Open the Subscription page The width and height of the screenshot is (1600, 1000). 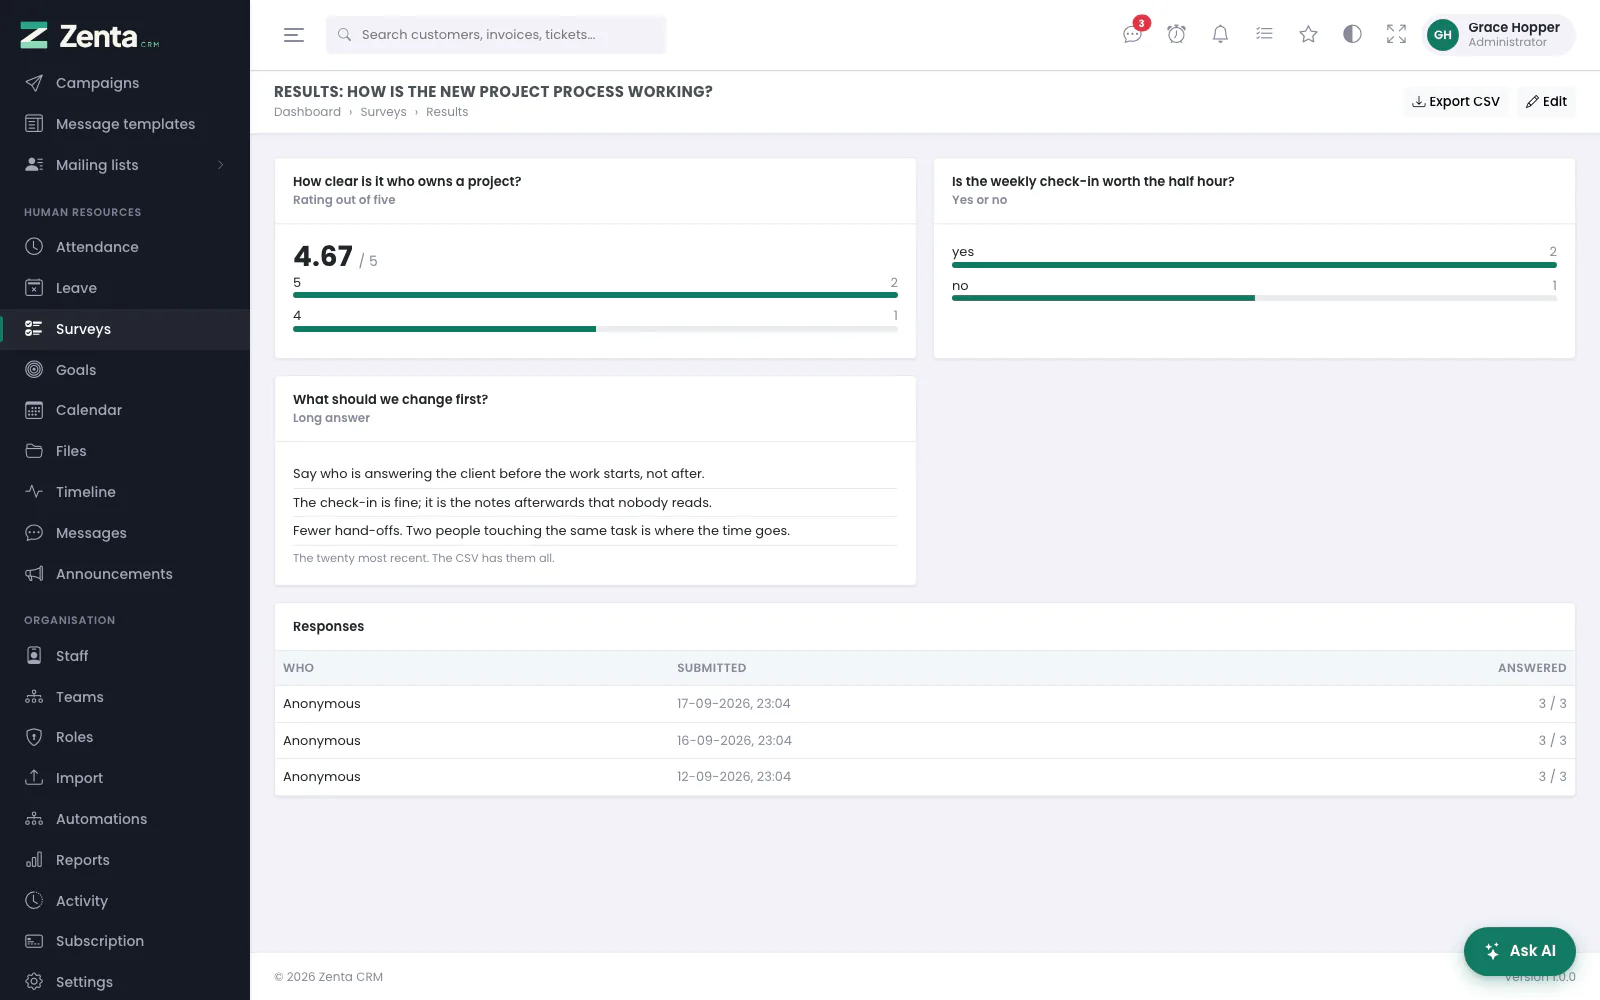pyautogui.click(x=125, y=941)
